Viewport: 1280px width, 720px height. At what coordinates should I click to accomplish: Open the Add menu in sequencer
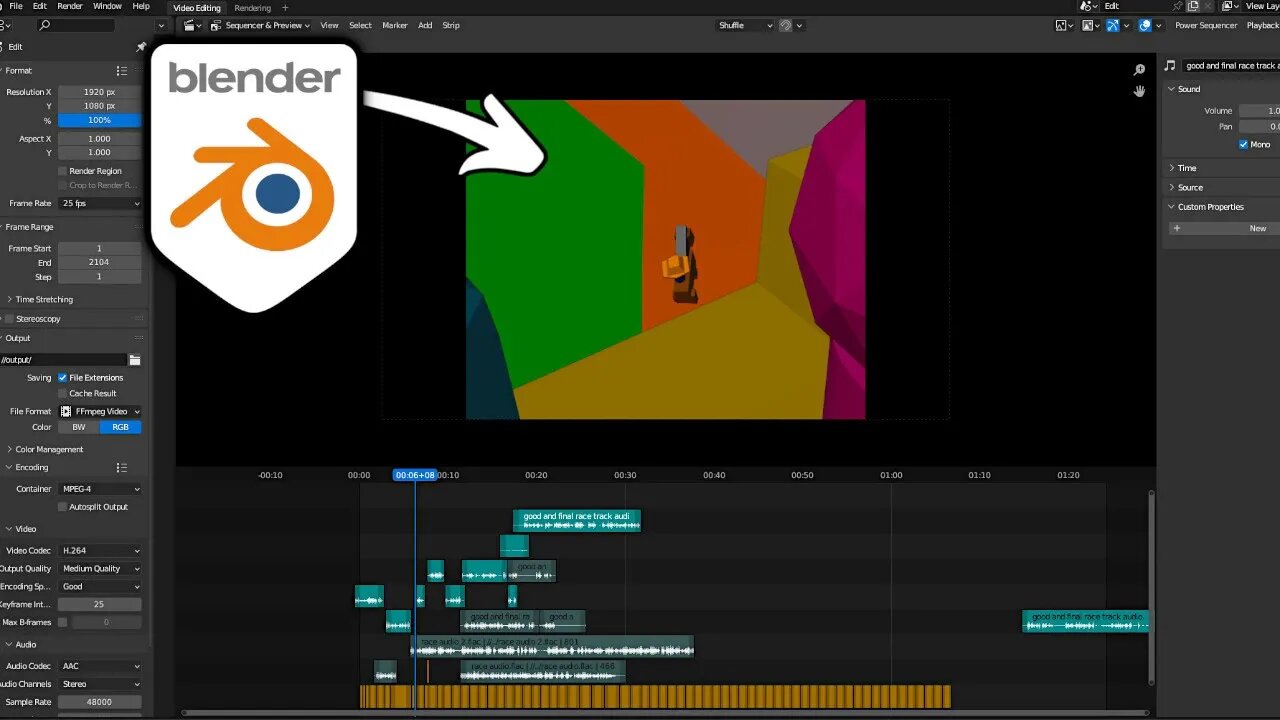[x=425, y=25]
